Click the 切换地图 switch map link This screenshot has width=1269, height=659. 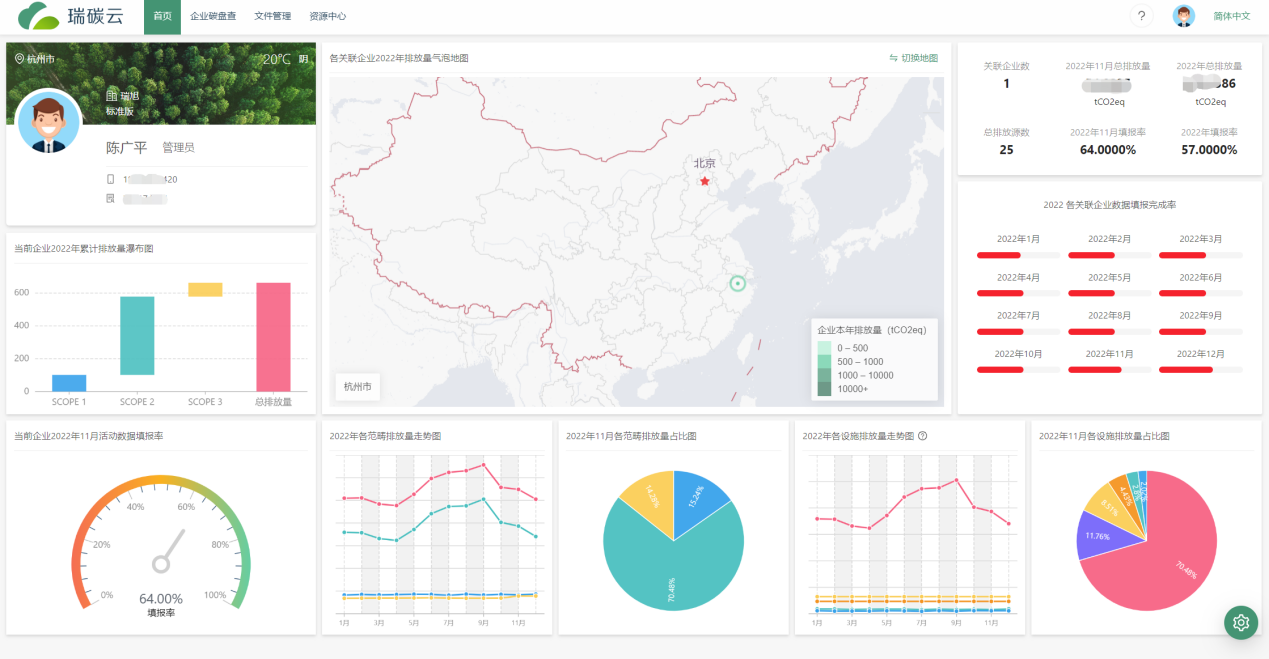913,58
